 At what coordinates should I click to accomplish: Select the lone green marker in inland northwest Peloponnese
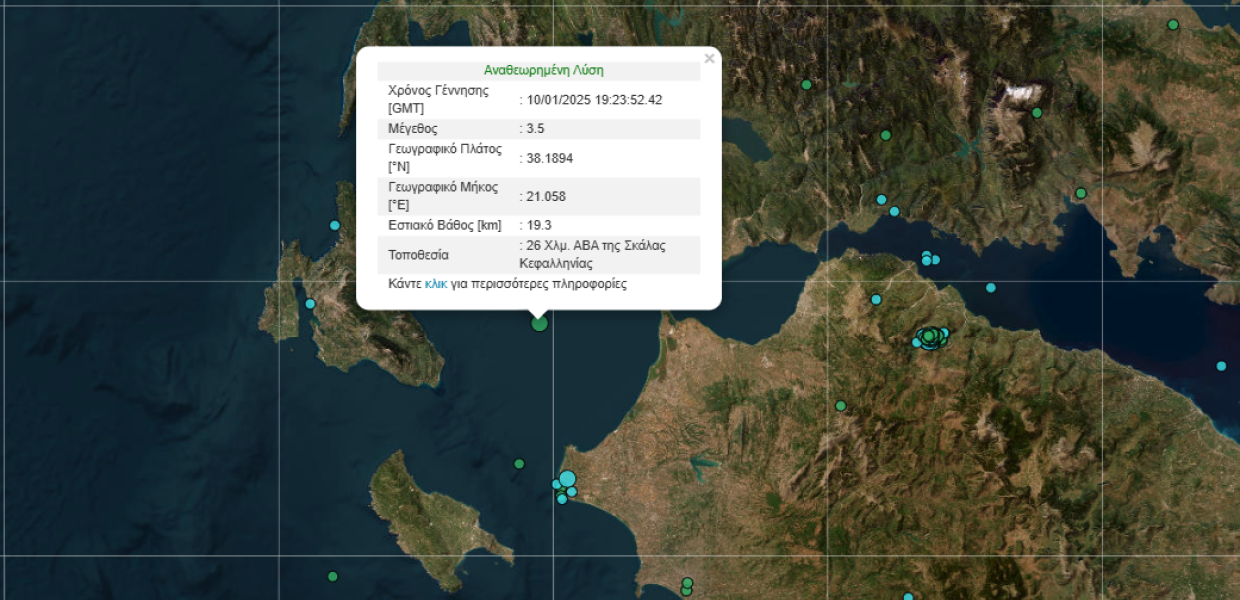[841, 406]
